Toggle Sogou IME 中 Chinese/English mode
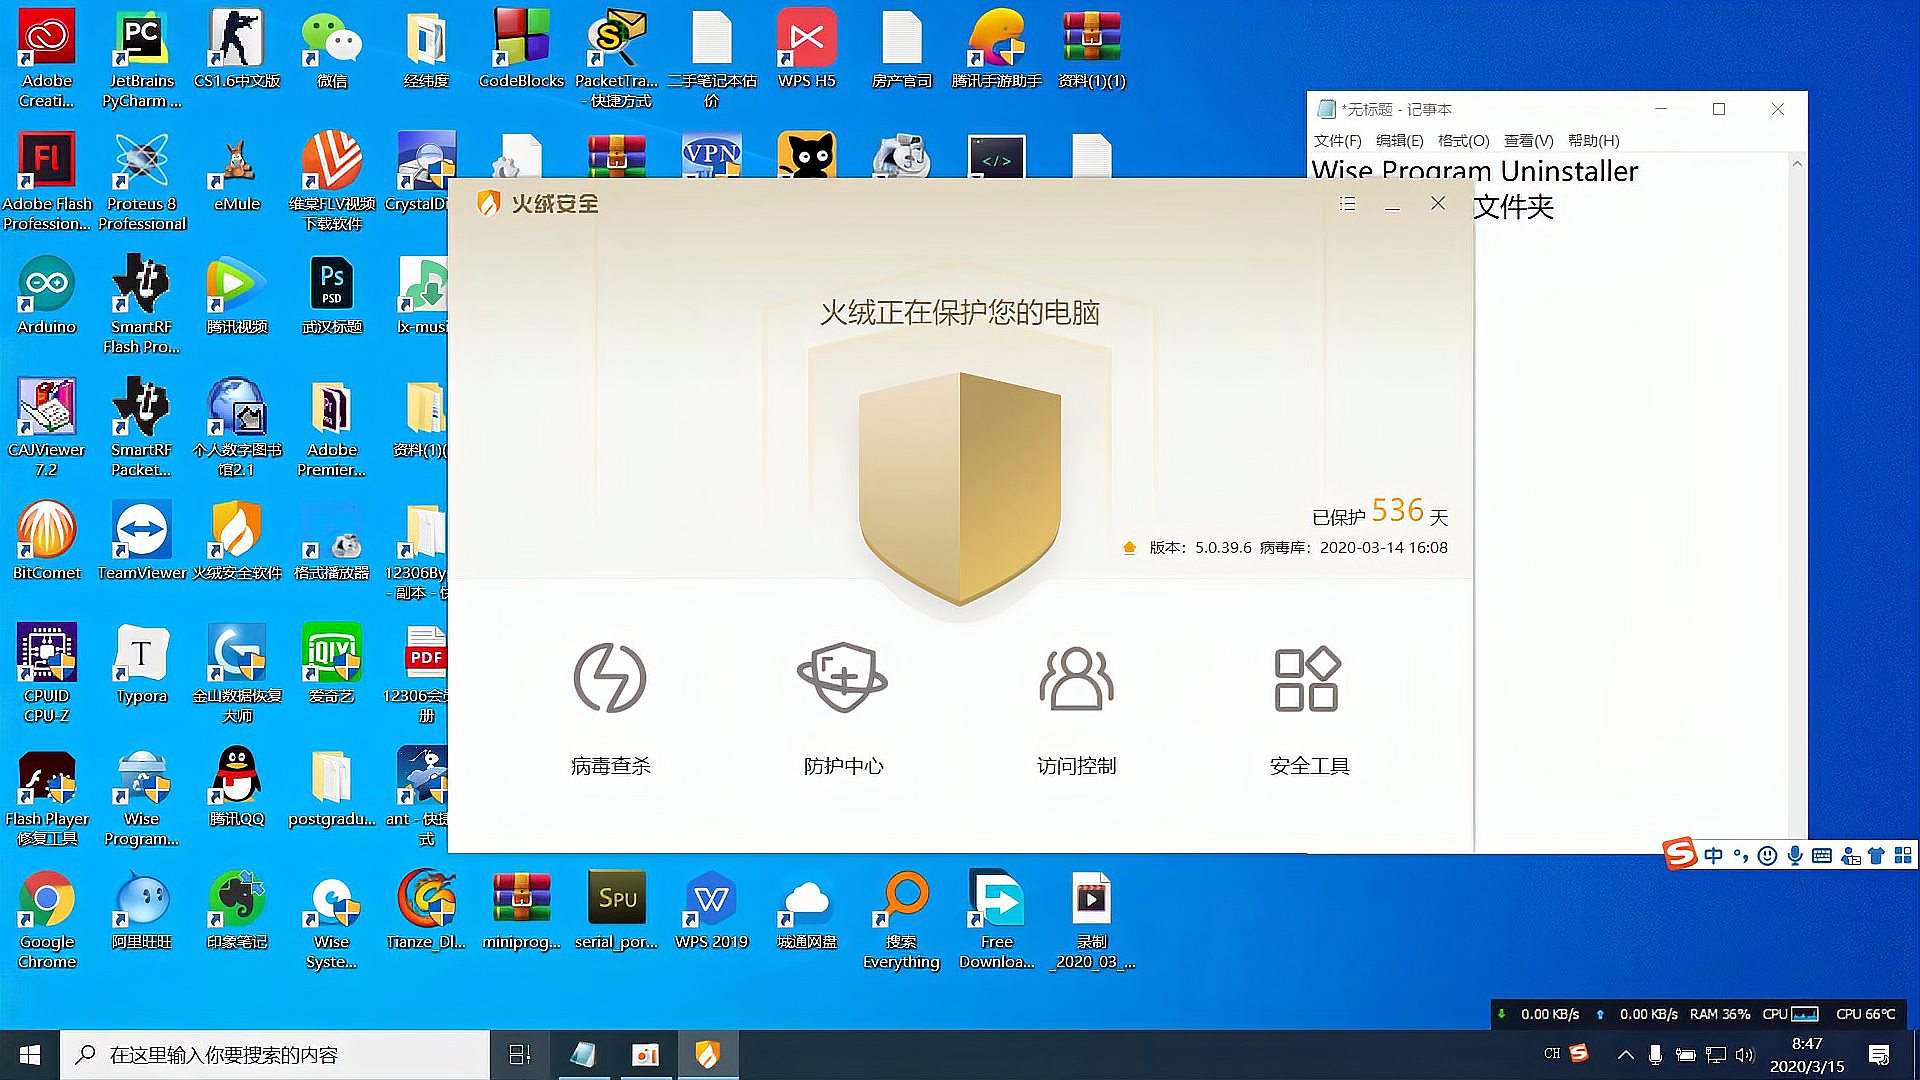Screen dimensions: 1920x1080 (1713, 856)
